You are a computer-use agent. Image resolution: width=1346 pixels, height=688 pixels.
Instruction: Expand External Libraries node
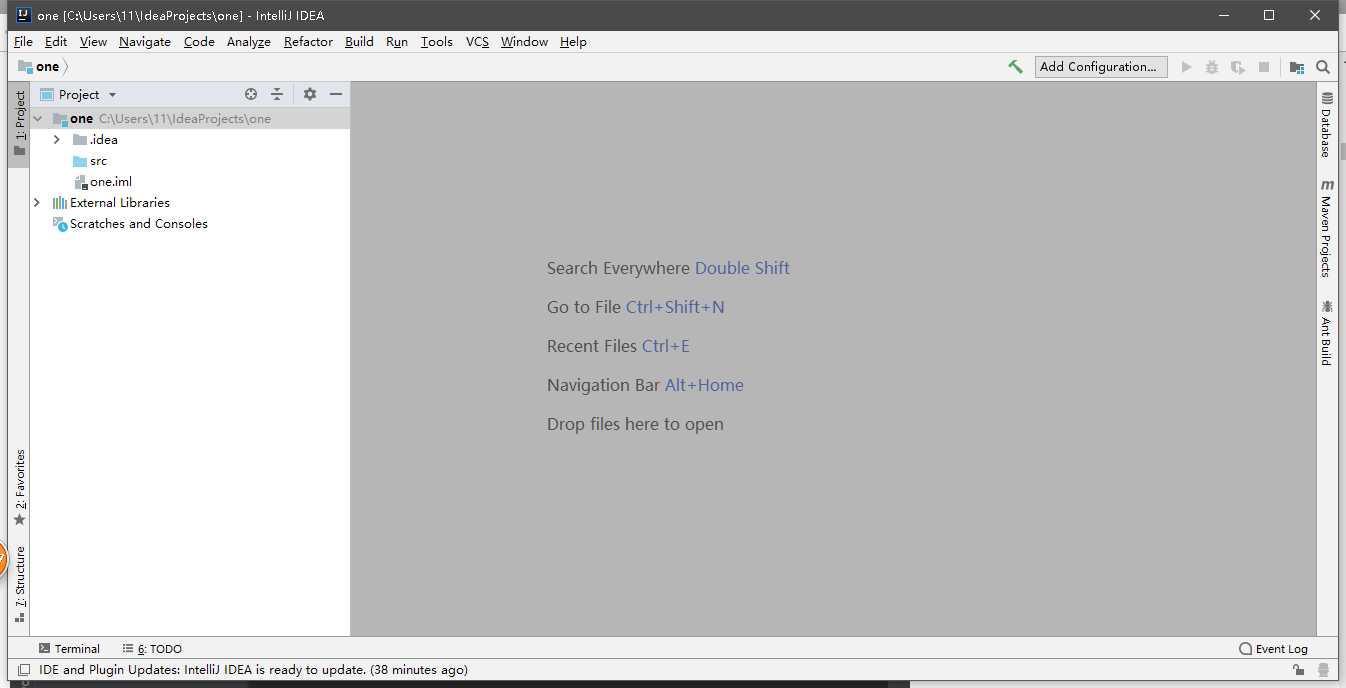coord(37,203)
